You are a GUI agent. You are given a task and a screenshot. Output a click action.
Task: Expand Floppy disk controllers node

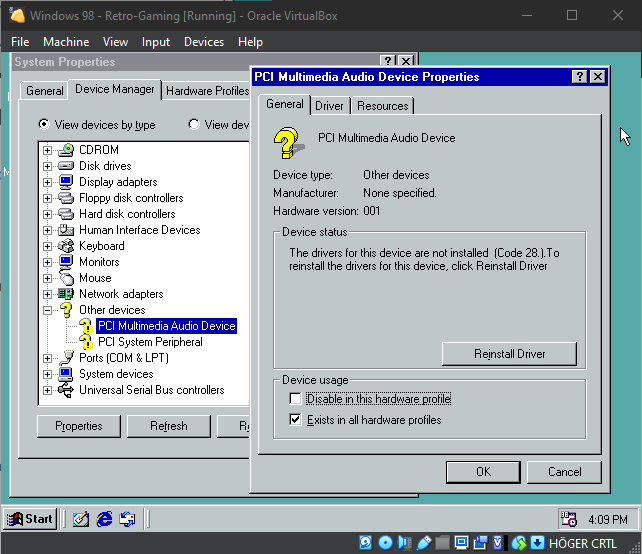[x=47, y=198]
